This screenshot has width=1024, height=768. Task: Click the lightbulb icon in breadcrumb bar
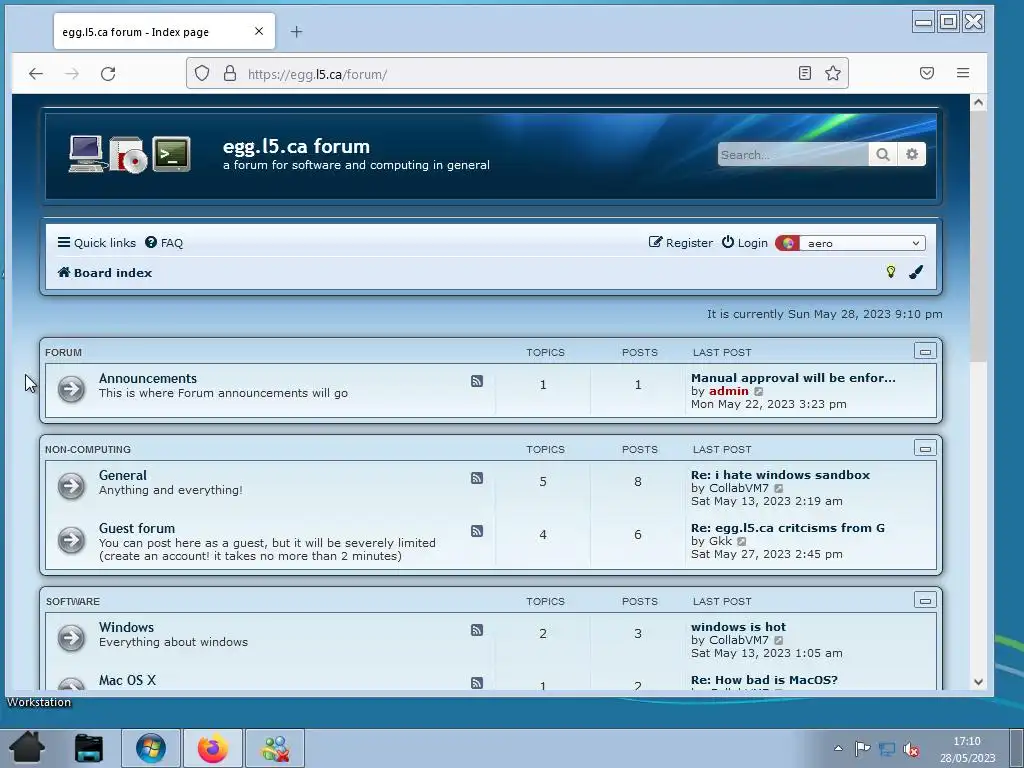coord(890,272)
